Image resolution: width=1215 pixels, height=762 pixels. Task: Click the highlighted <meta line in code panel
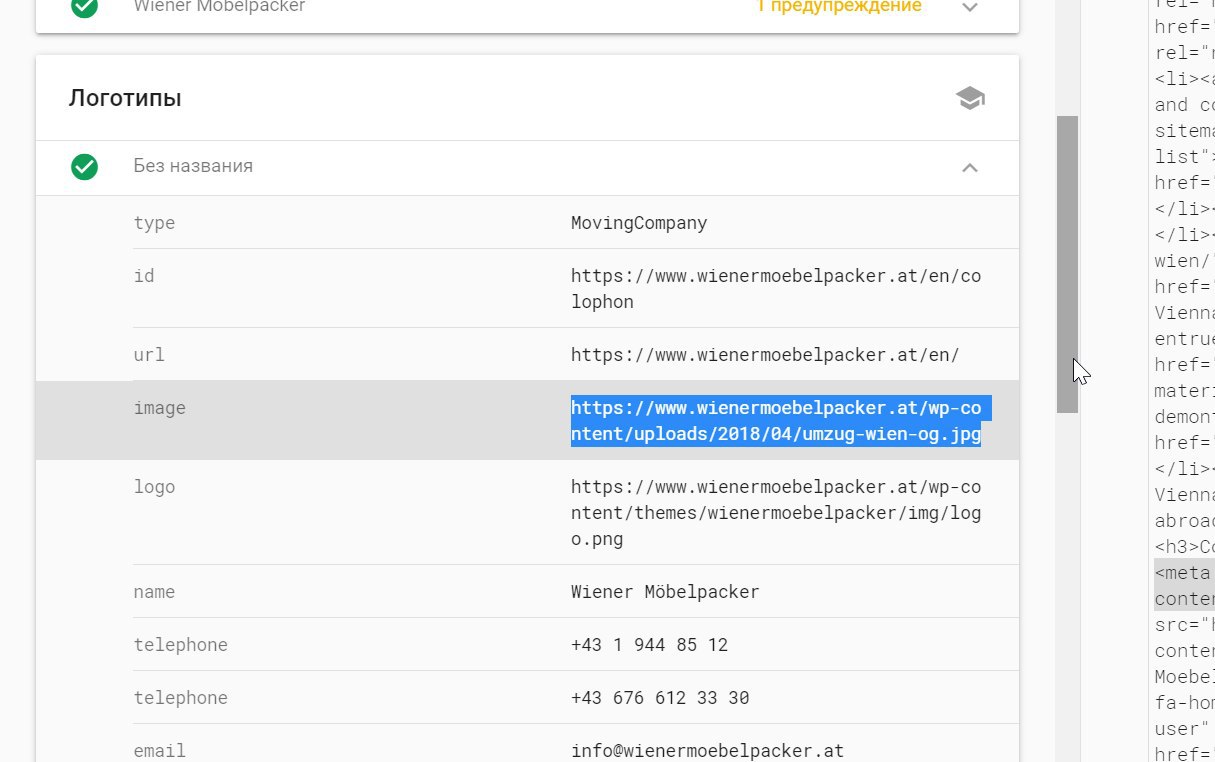(1185, 573)
